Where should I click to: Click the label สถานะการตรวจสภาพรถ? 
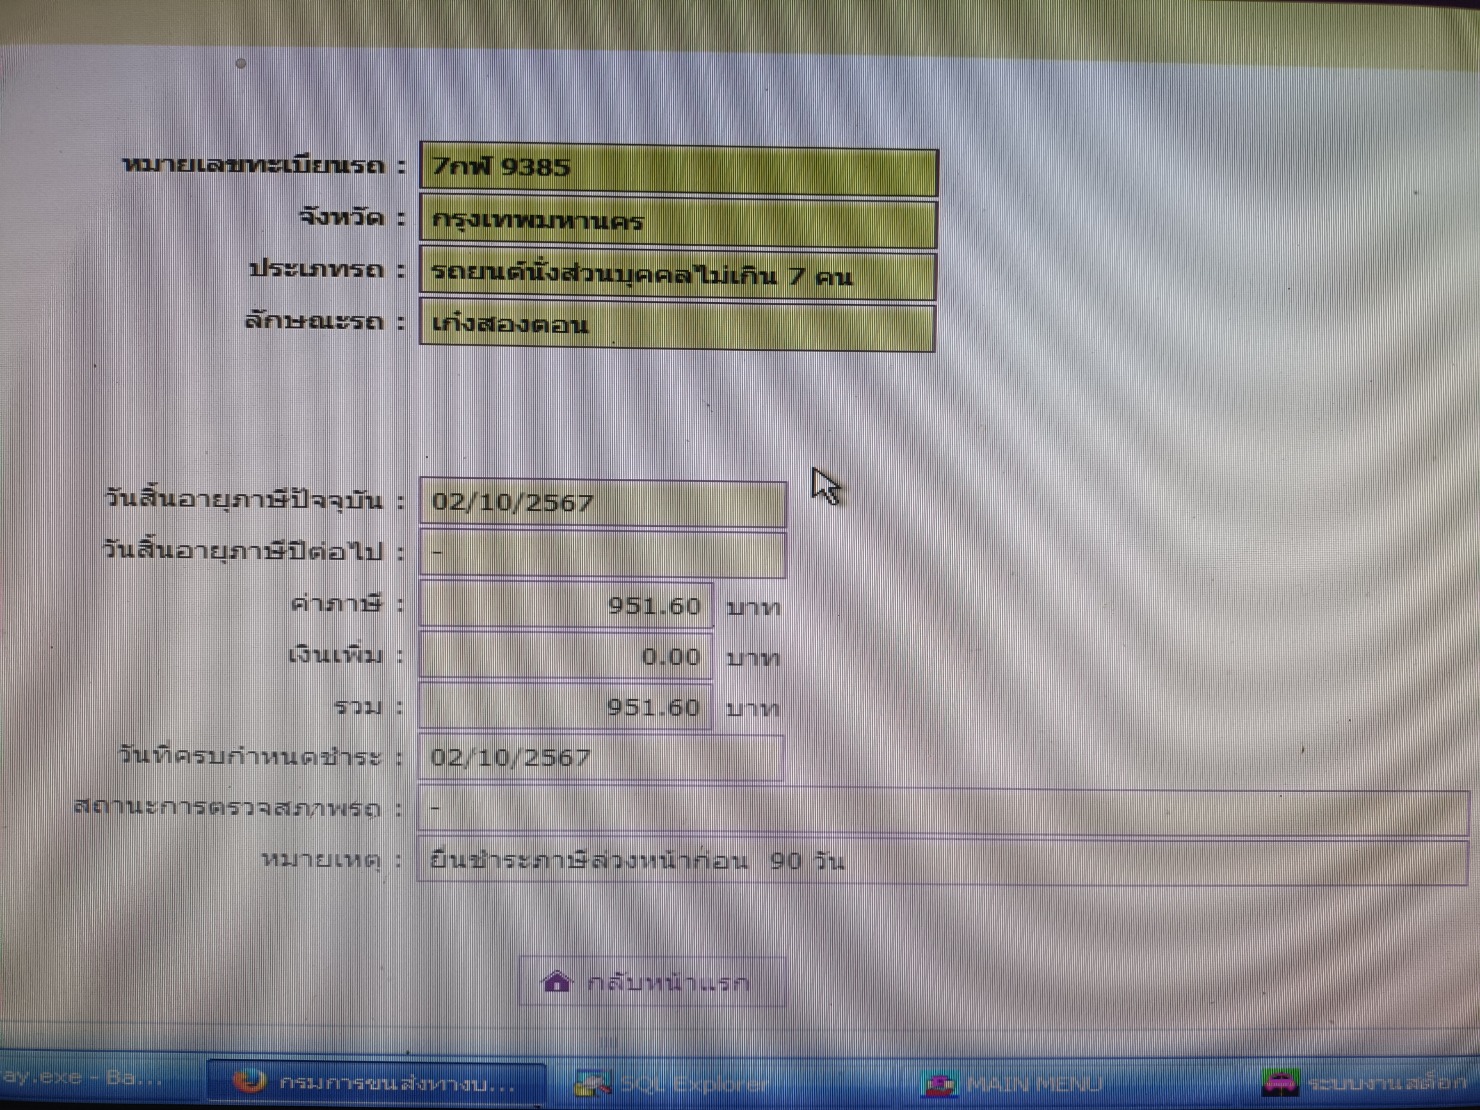(x=227, y=806)
